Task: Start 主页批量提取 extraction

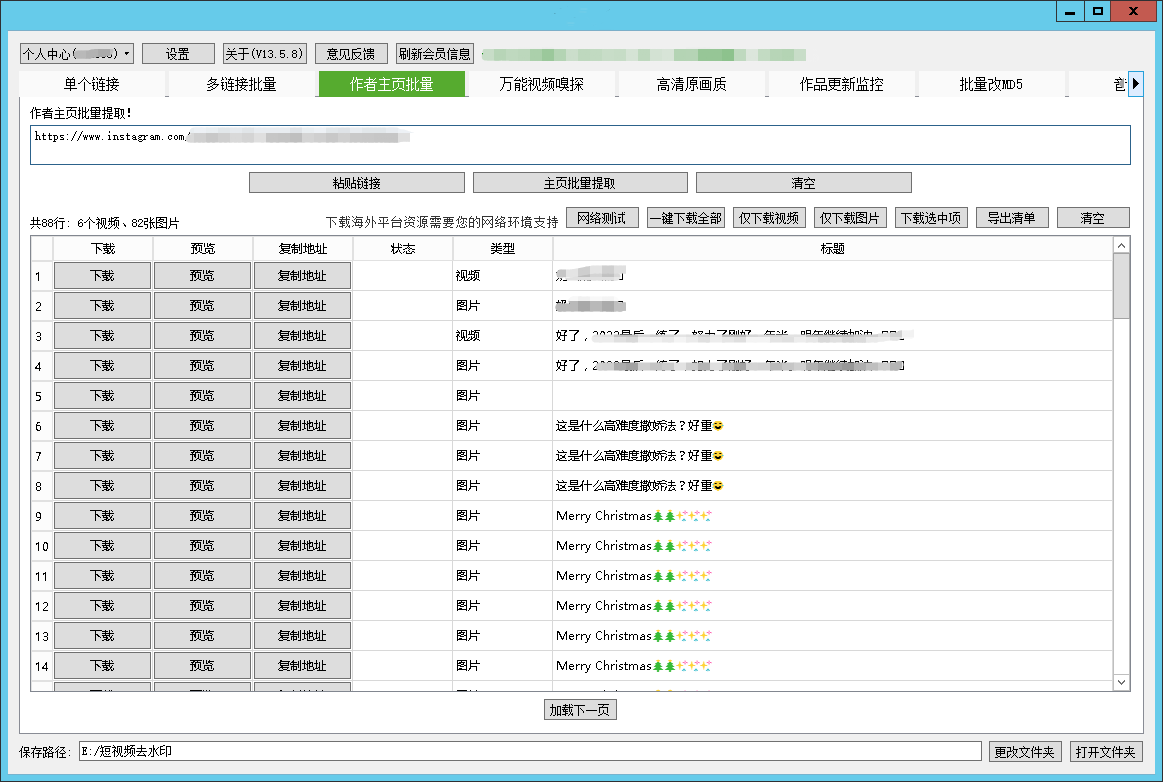Action: pos(580,183)
